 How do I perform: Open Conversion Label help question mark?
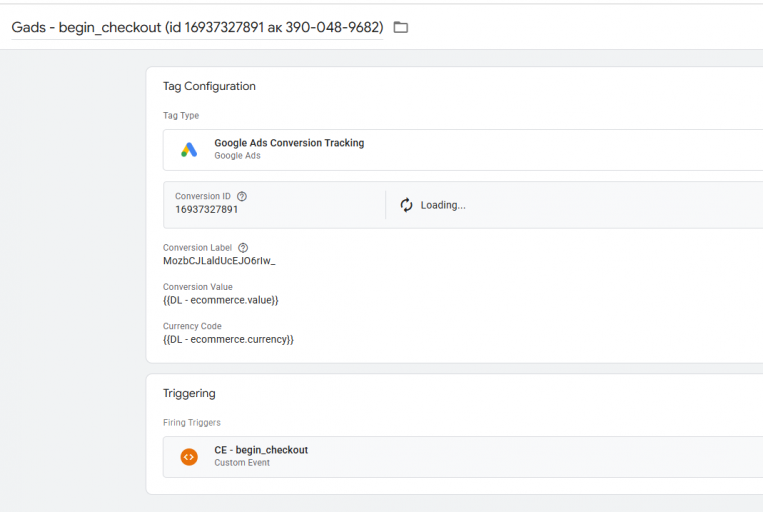tap(243, 248)
